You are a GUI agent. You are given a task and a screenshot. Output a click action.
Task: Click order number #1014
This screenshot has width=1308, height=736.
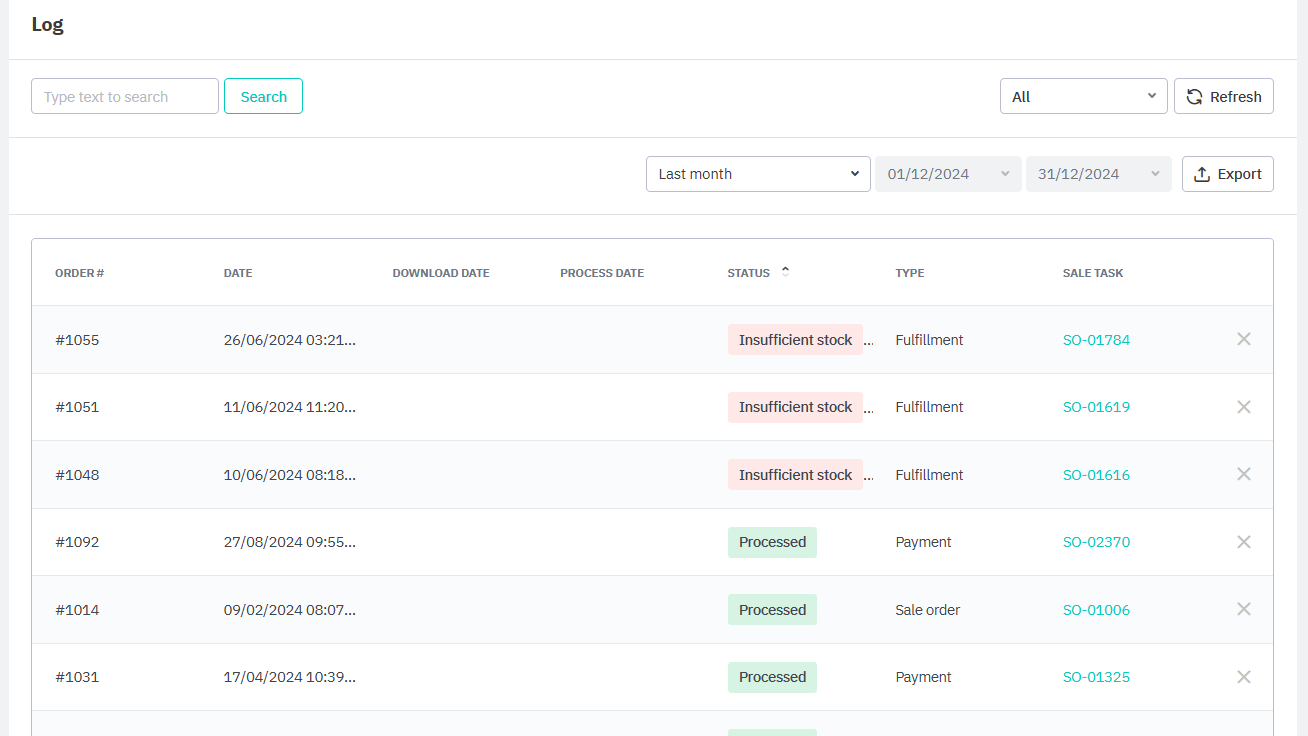[x=77, y=610]
